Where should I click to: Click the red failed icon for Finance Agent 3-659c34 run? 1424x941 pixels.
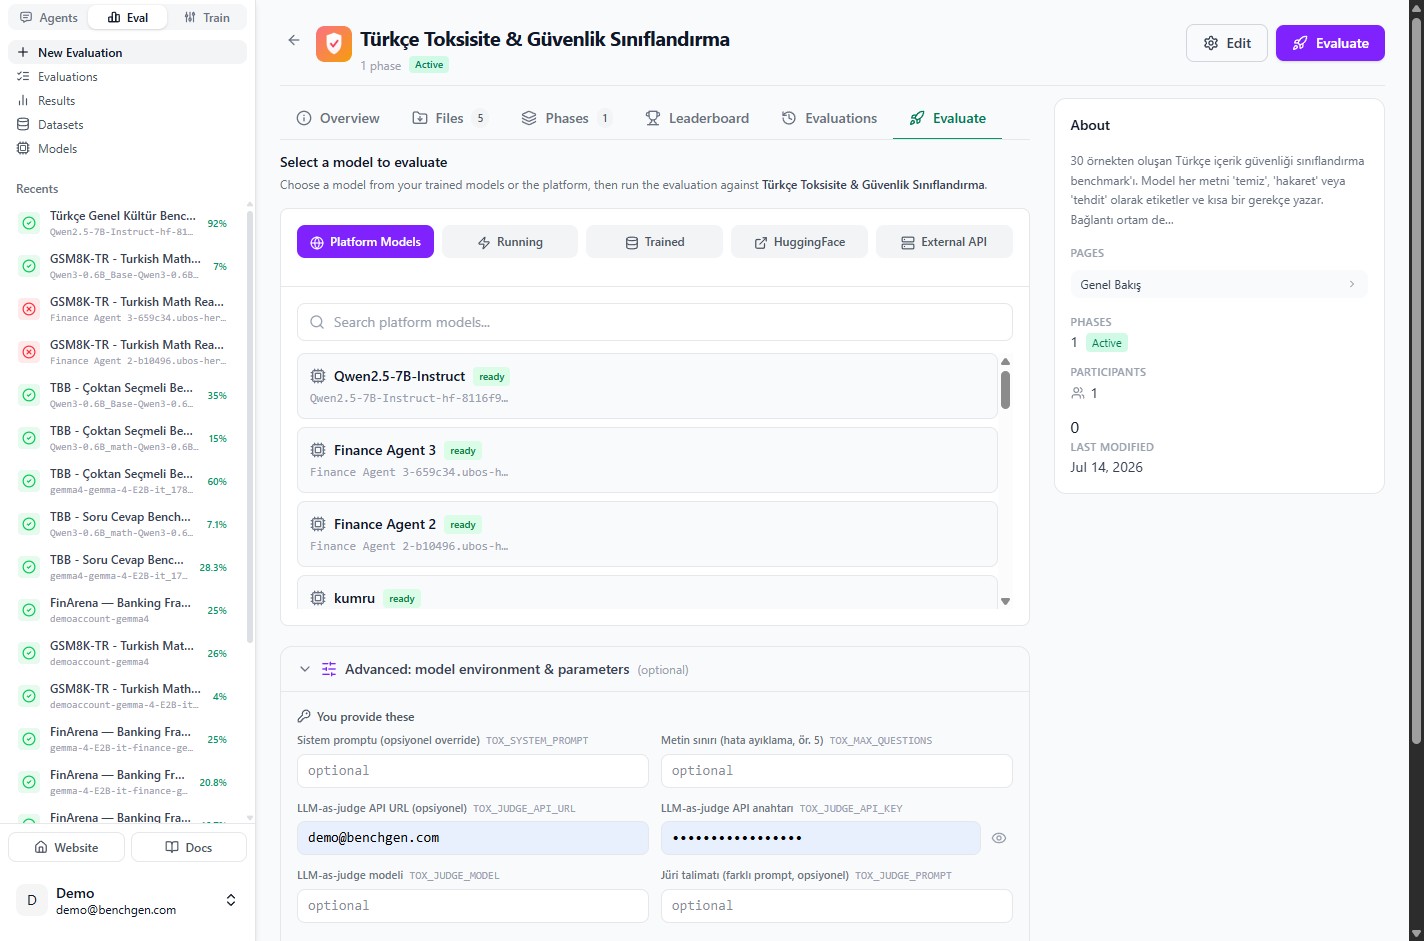tap(29, 309)
